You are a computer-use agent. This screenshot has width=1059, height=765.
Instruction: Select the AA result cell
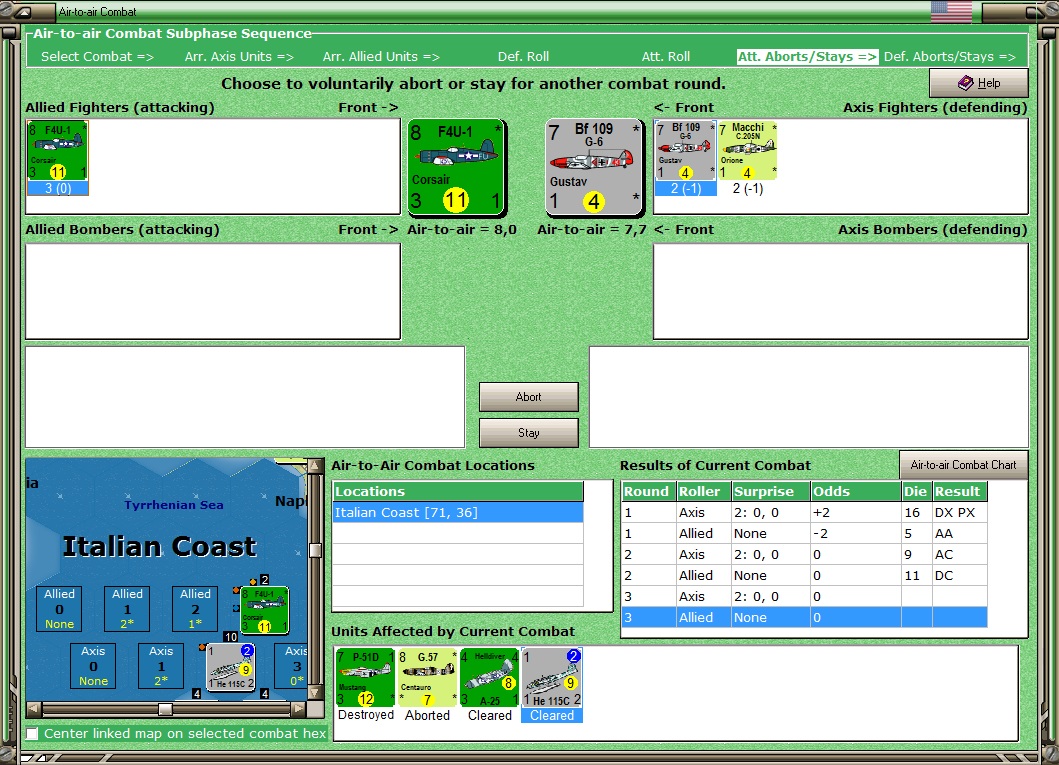click(x=960, y=533)
